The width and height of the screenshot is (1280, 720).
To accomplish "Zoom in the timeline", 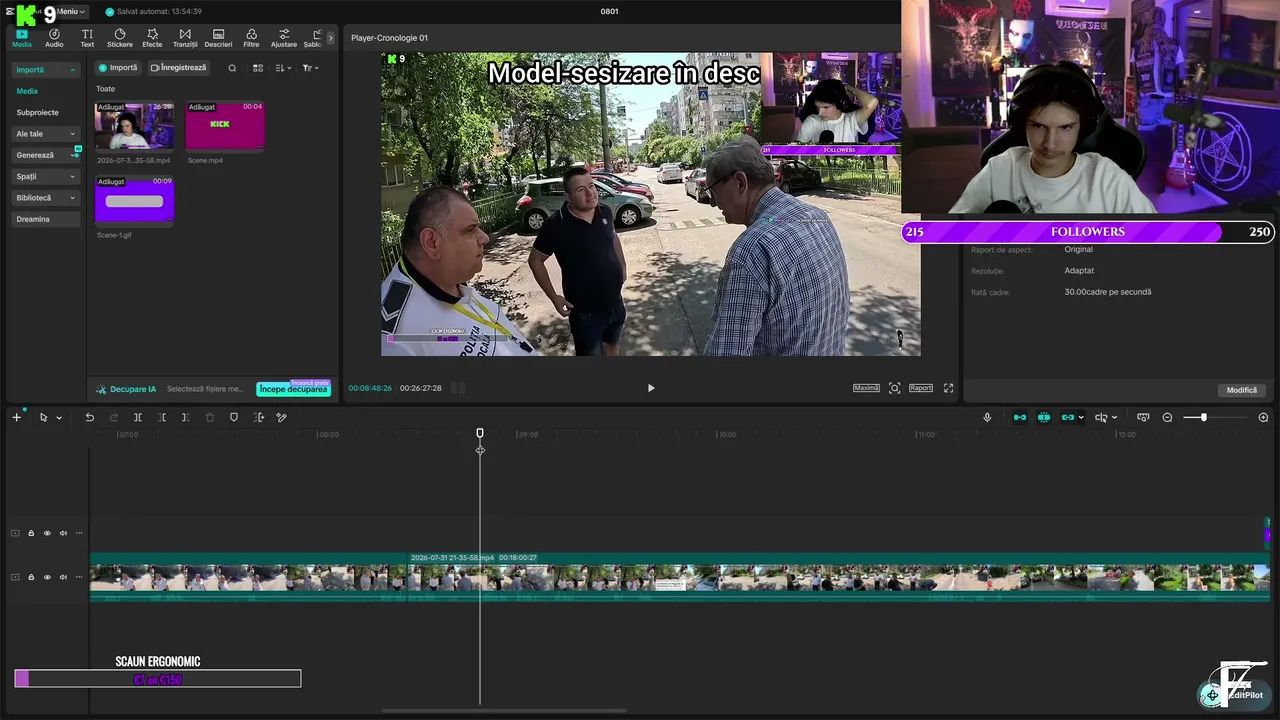I will click(1263, 417).
